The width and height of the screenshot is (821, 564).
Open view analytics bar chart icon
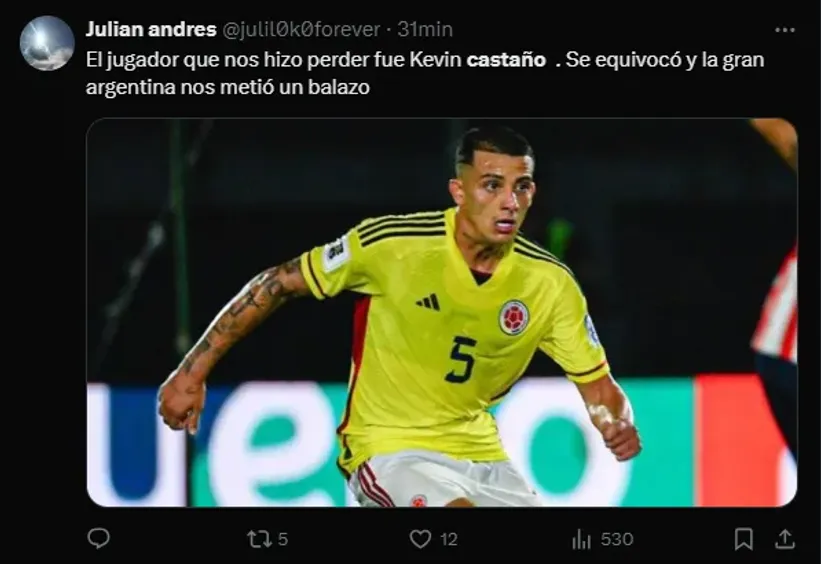tap(581, 539)
